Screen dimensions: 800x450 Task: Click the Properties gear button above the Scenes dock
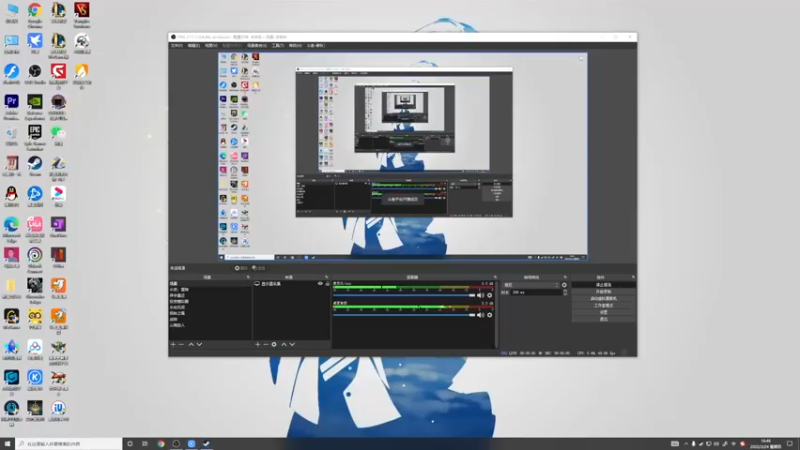241,268
